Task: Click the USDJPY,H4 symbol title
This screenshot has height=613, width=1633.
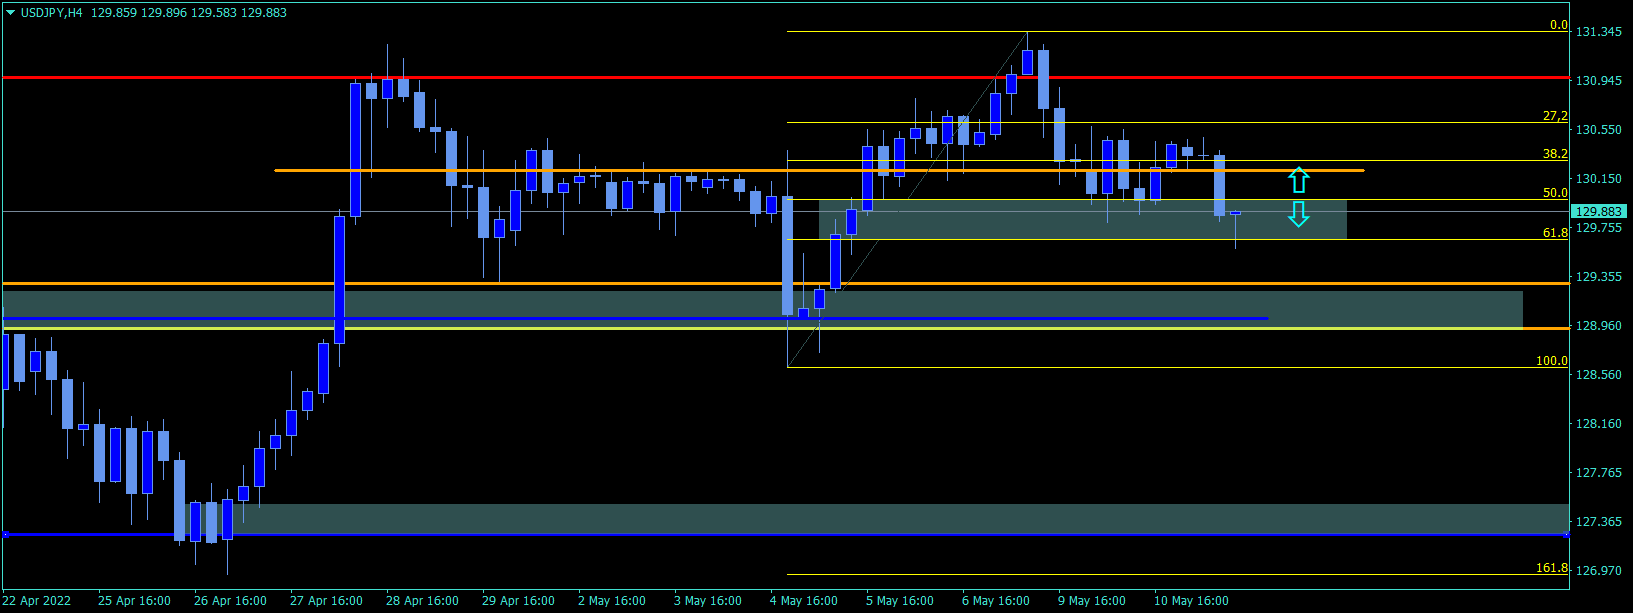Action: (x=52, y=13)
